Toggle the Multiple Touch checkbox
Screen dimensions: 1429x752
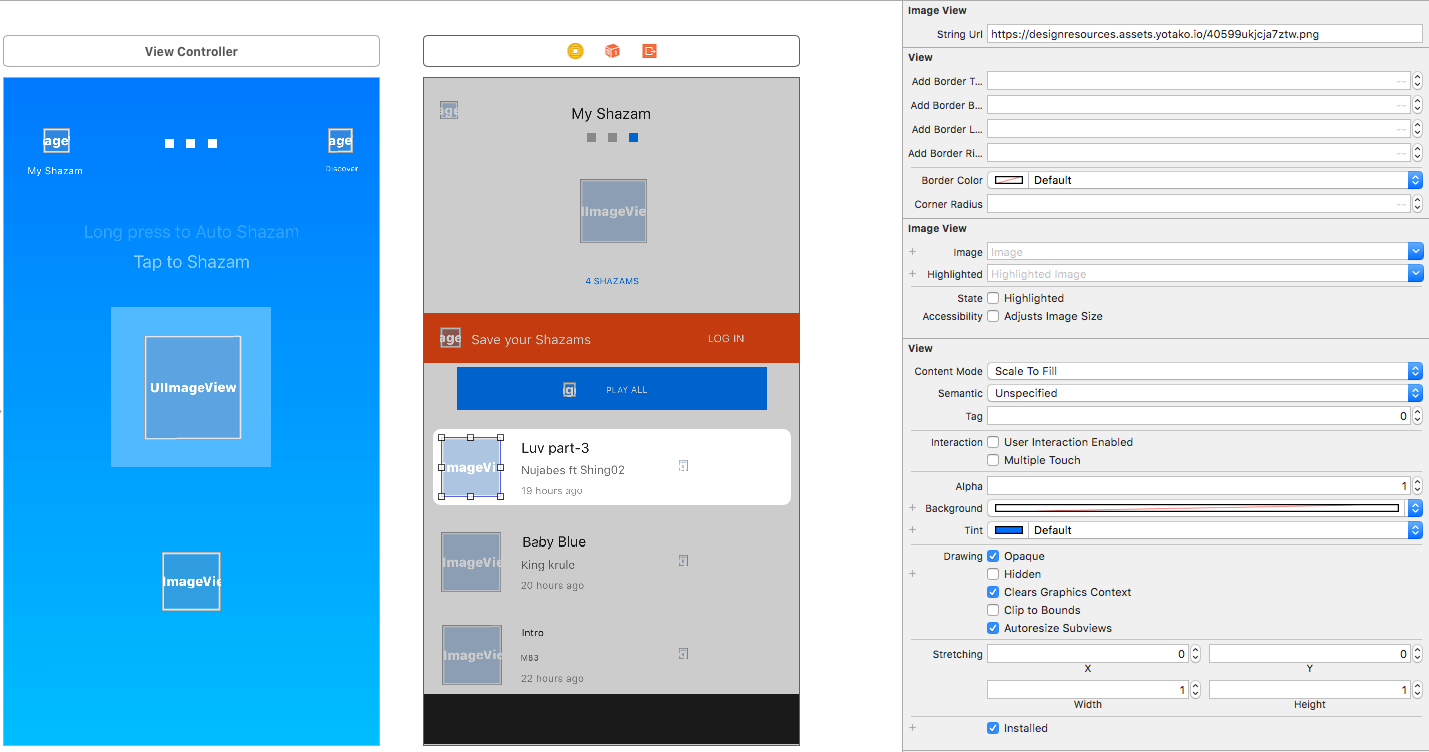[x=993, y=460]
